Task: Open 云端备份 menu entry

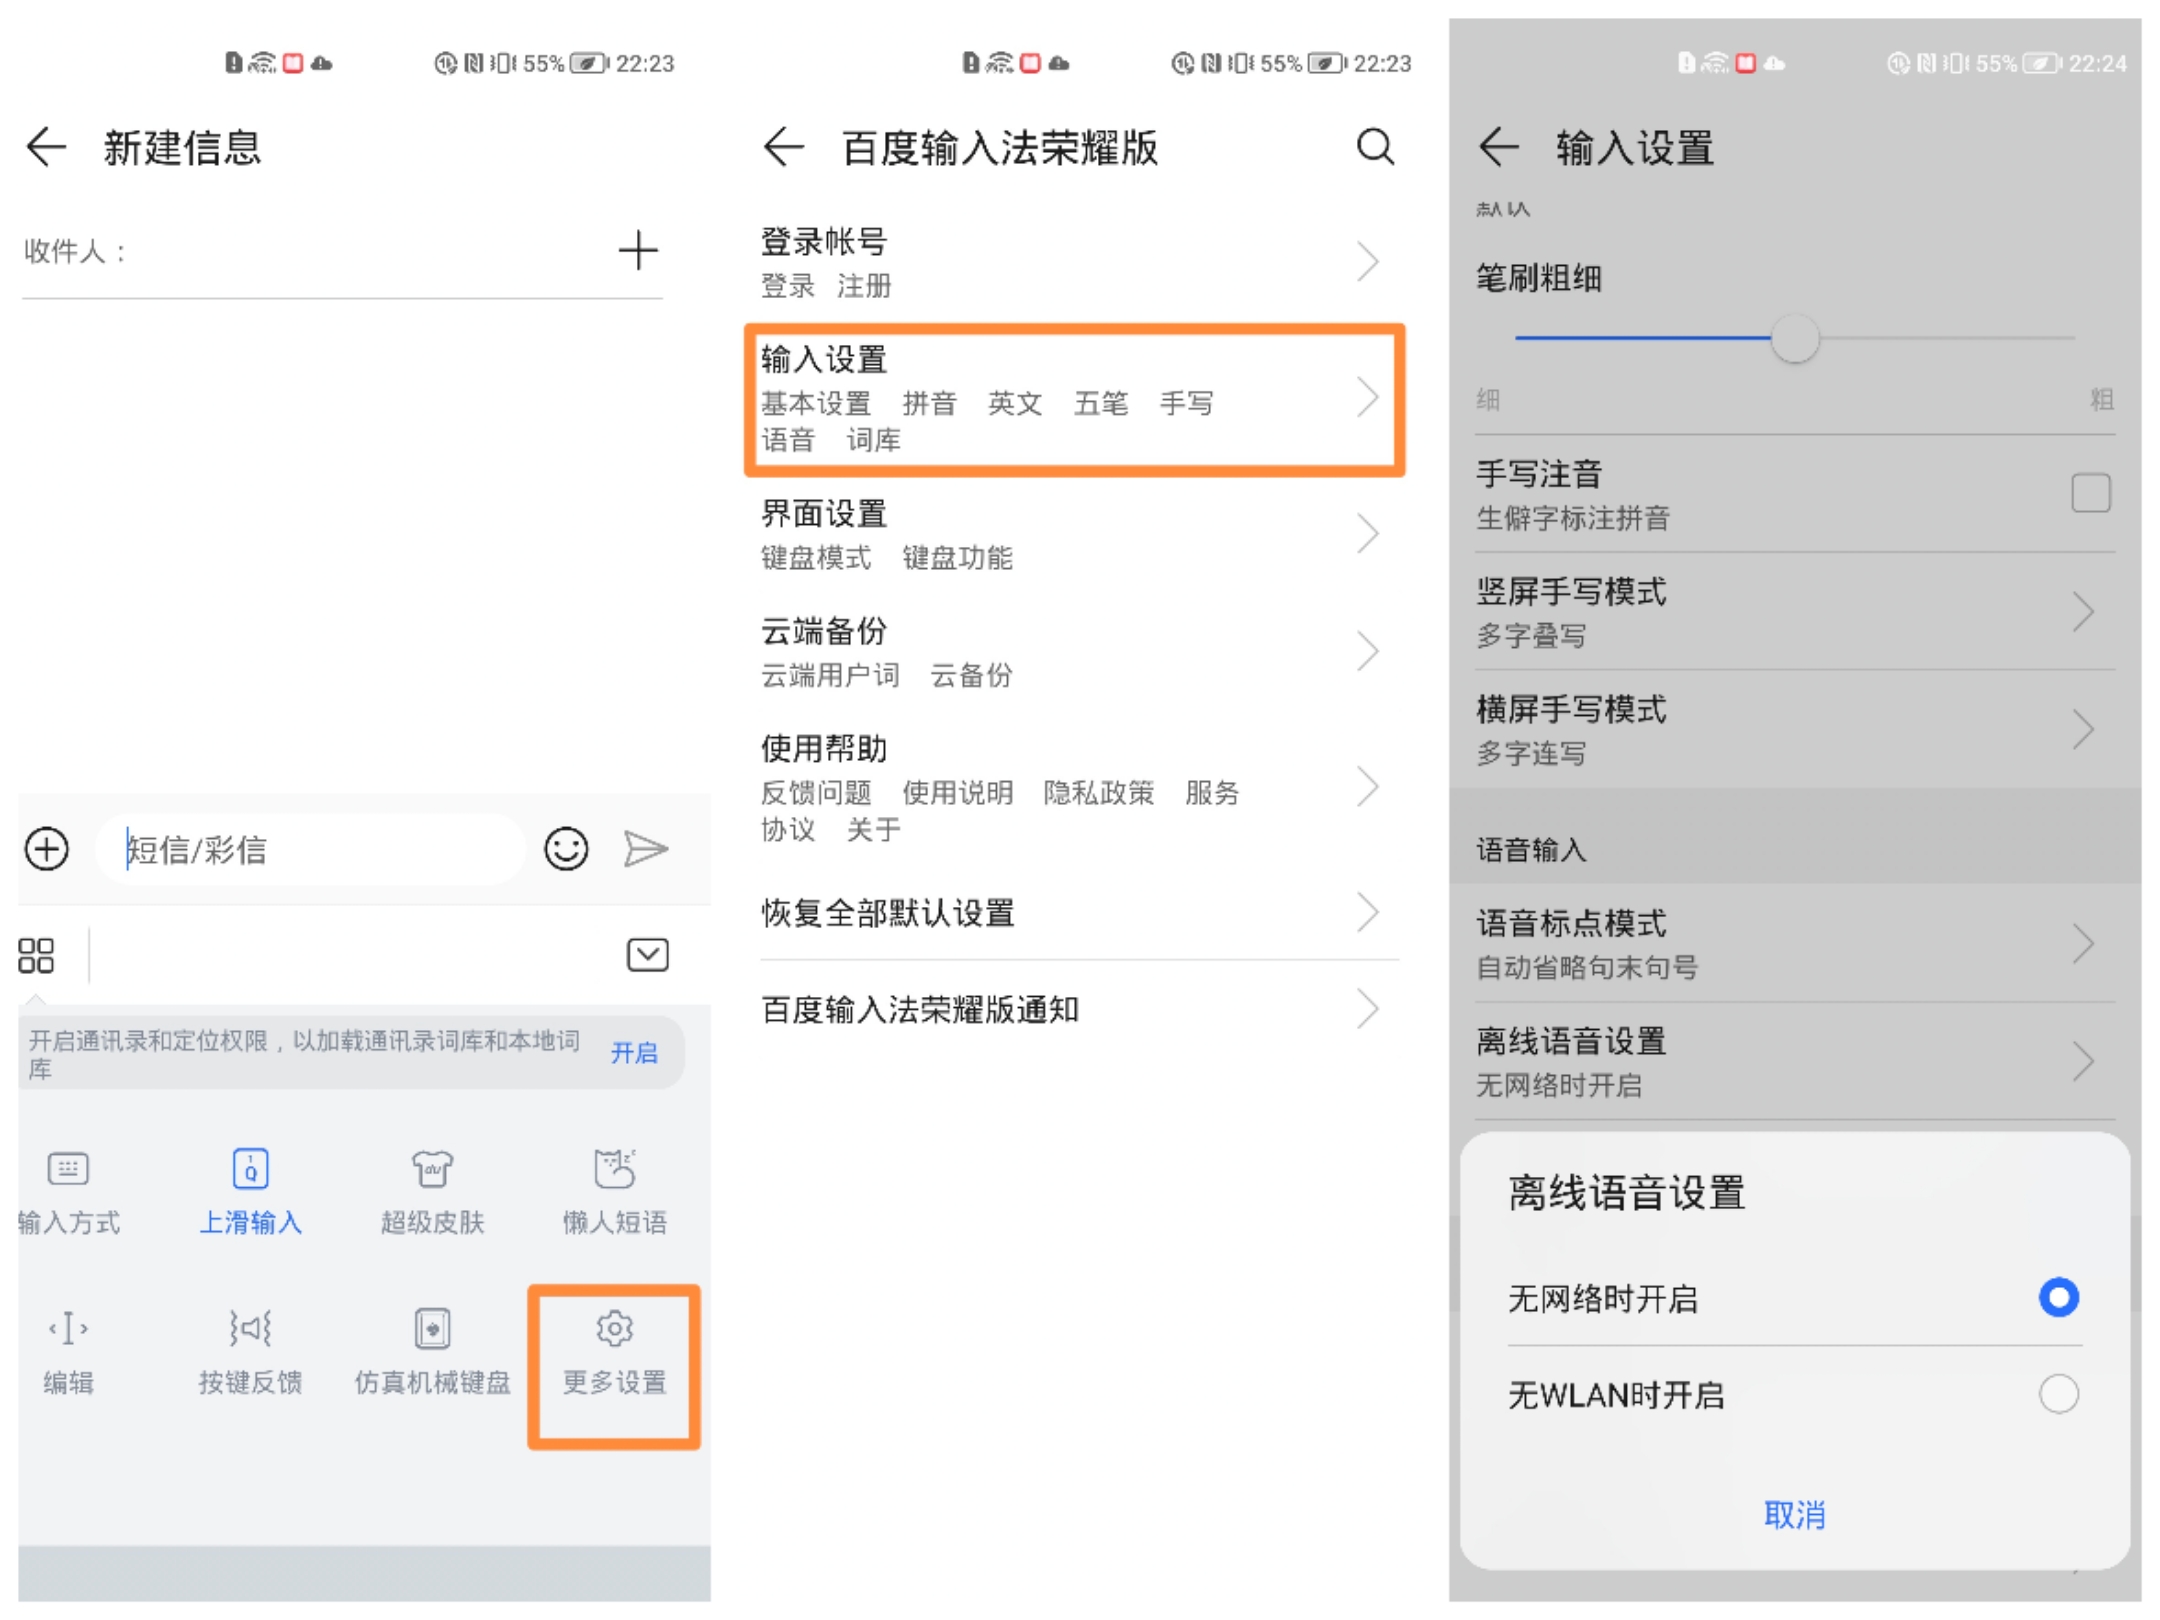Action: click(x=1075, y=652)
